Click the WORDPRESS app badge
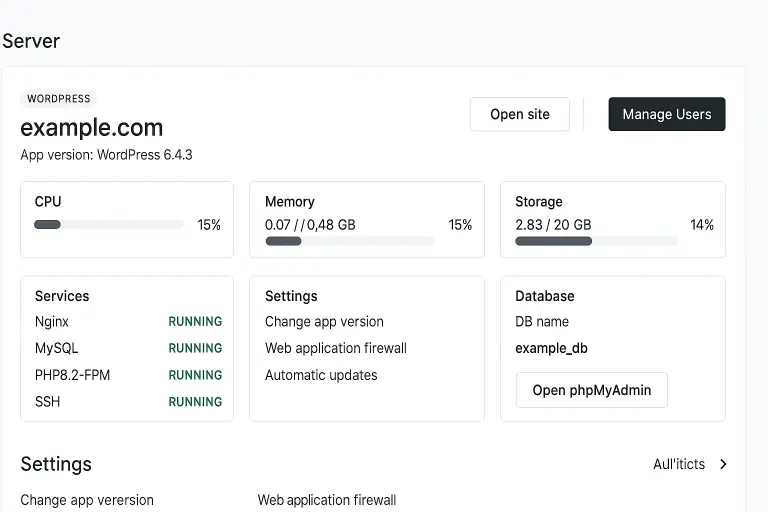768x512 pixels. coord(58,99)
